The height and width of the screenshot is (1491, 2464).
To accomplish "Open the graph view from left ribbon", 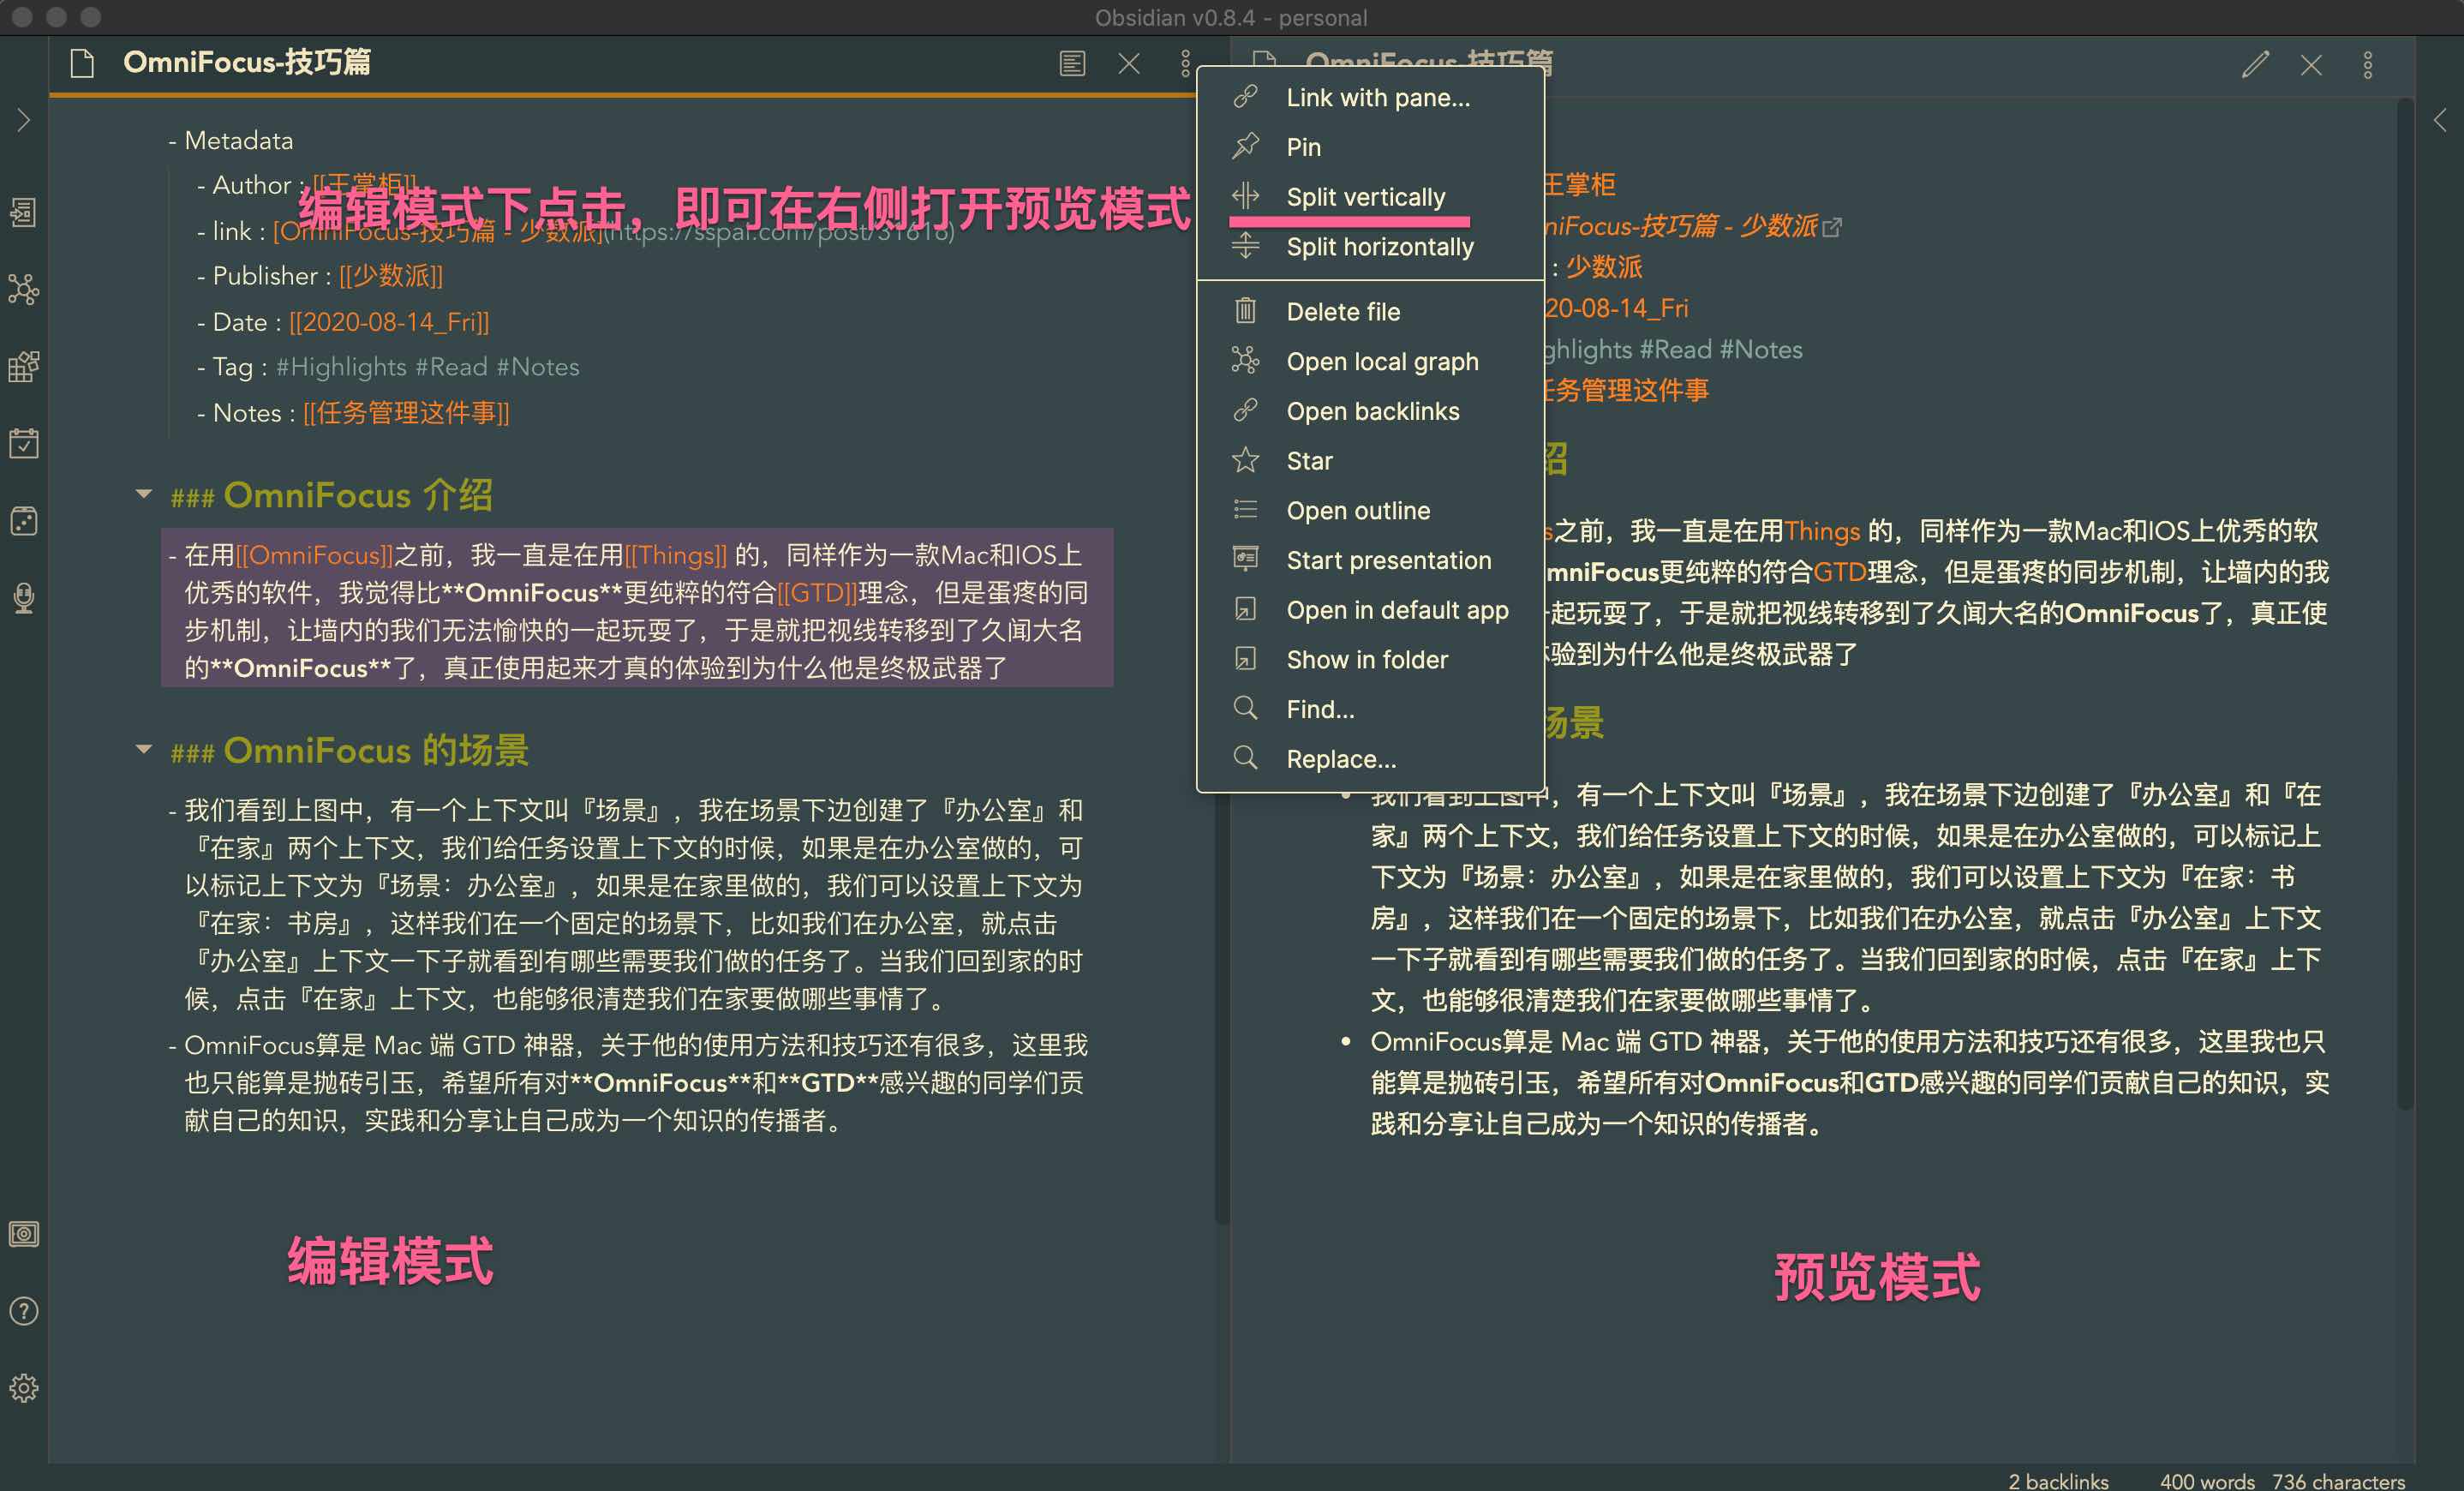I will pyautogui.click(x=24, y=290).
